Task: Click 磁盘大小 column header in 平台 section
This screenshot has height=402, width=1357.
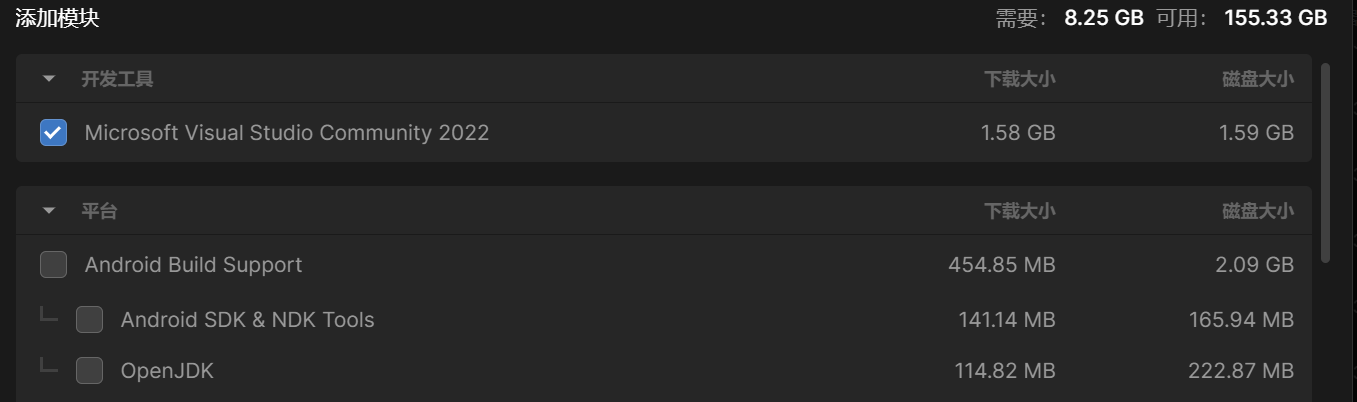Action: pyautogui.click(x=1257, y=211)
